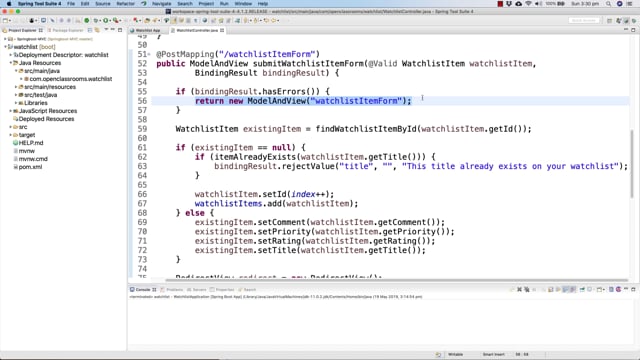Open the Run button's dropdown arrow
This screenshot has width=640, height=360.
(x=110, y=20)
